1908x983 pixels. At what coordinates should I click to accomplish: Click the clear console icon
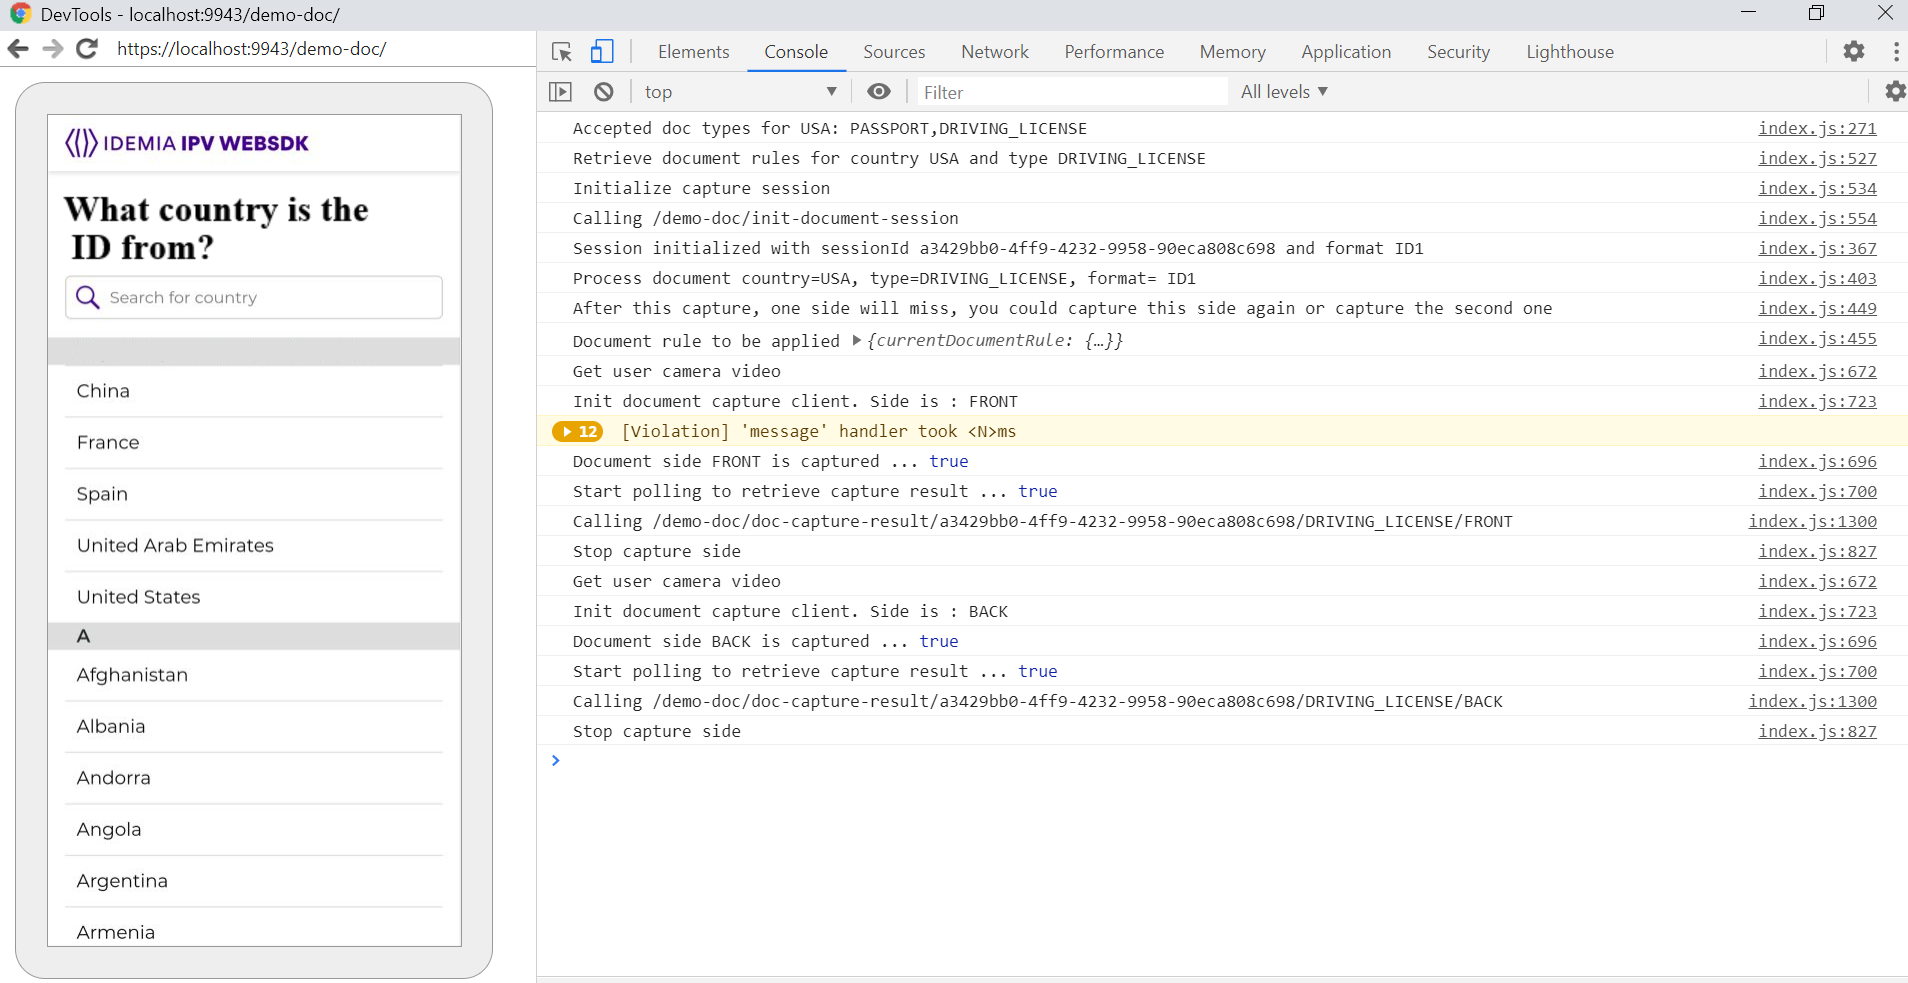(x=603, y=92)
